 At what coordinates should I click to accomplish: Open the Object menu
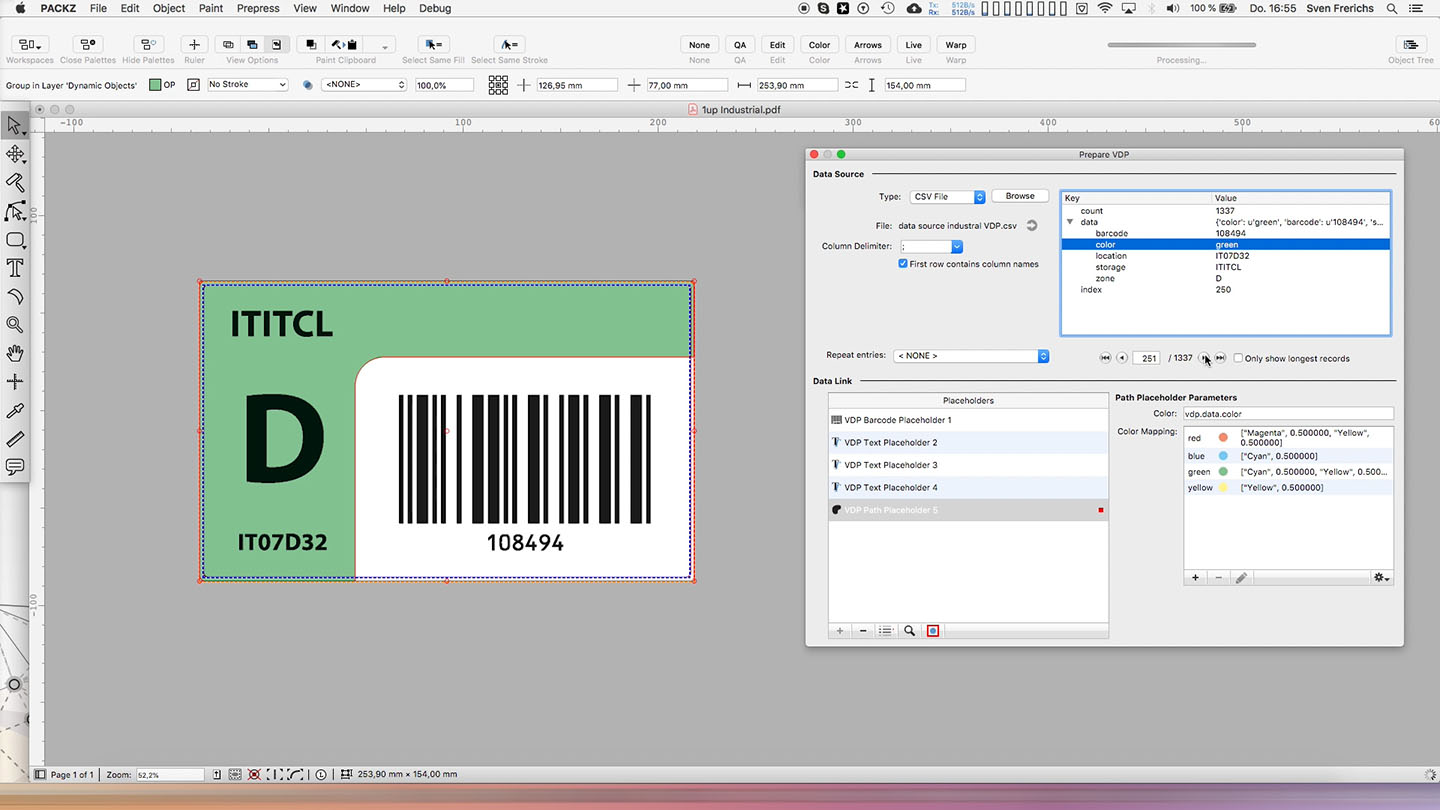click(x=169, y=8)
